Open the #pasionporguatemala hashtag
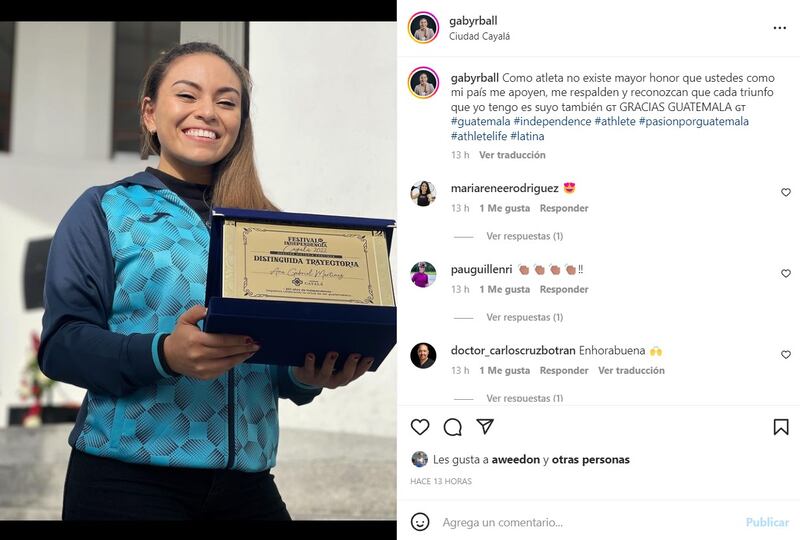This screenshot has height=540, width=800. (x=693, y=121)
